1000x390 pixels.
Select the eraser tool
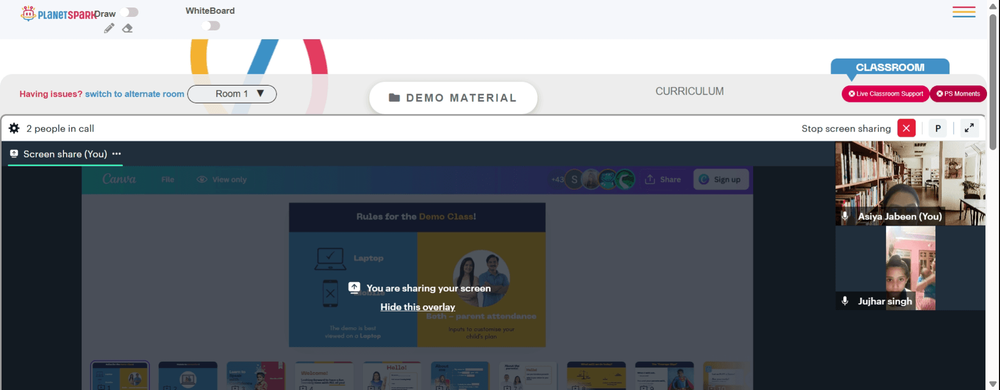(x=127, y=28)
